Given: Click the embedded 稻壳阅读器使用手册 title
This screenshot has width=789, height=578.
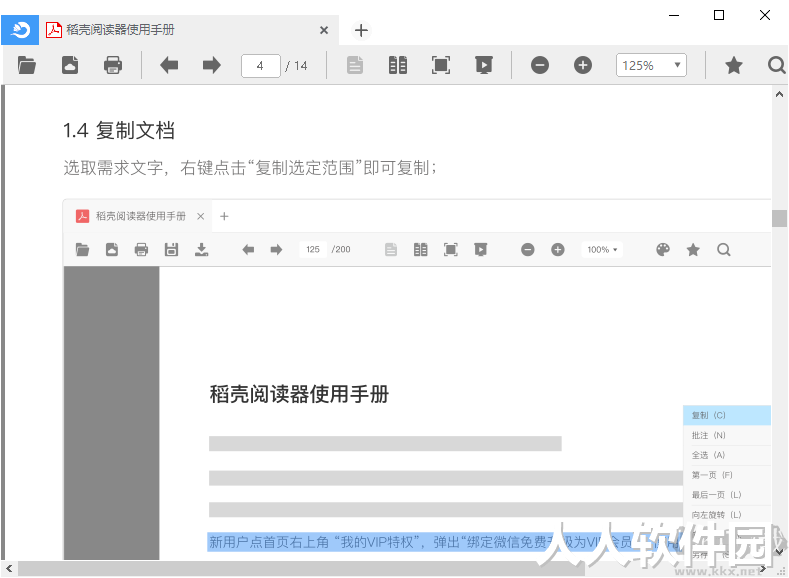Looking at the screenshot, I should point(299,394).
